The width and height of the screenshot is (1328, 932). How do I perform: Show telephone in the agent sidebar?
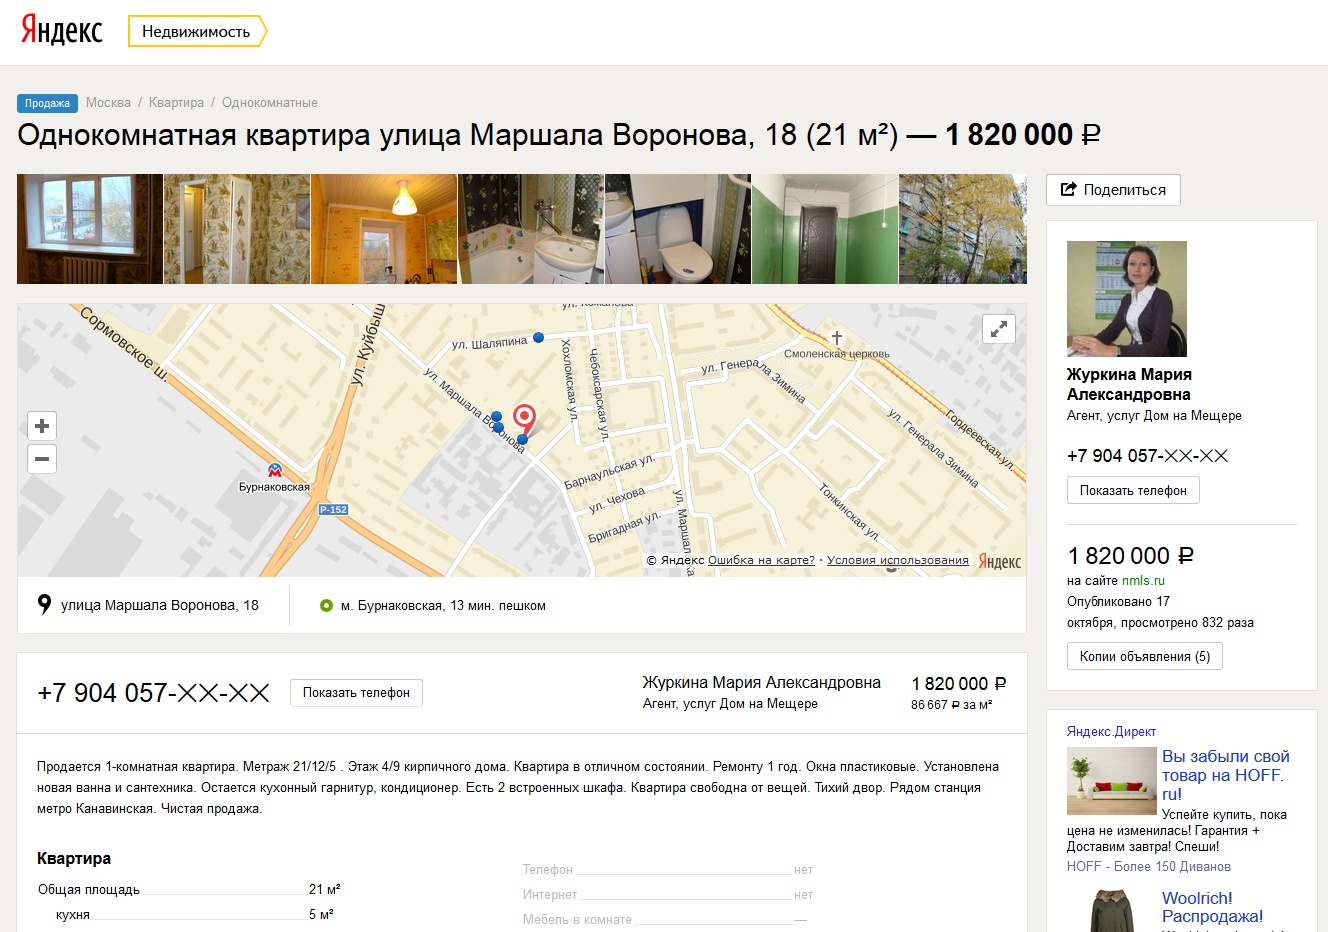tap(1133, 490)
